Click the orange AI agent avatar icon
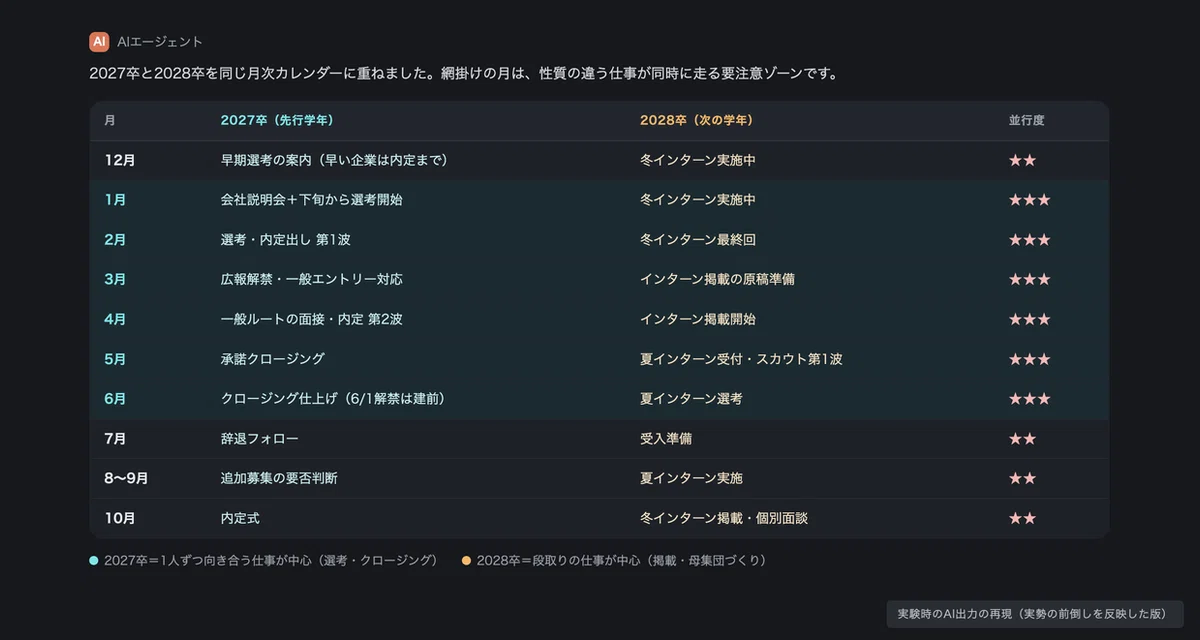Viewport: 1200px width, 640px height. [x=99, y=41]
